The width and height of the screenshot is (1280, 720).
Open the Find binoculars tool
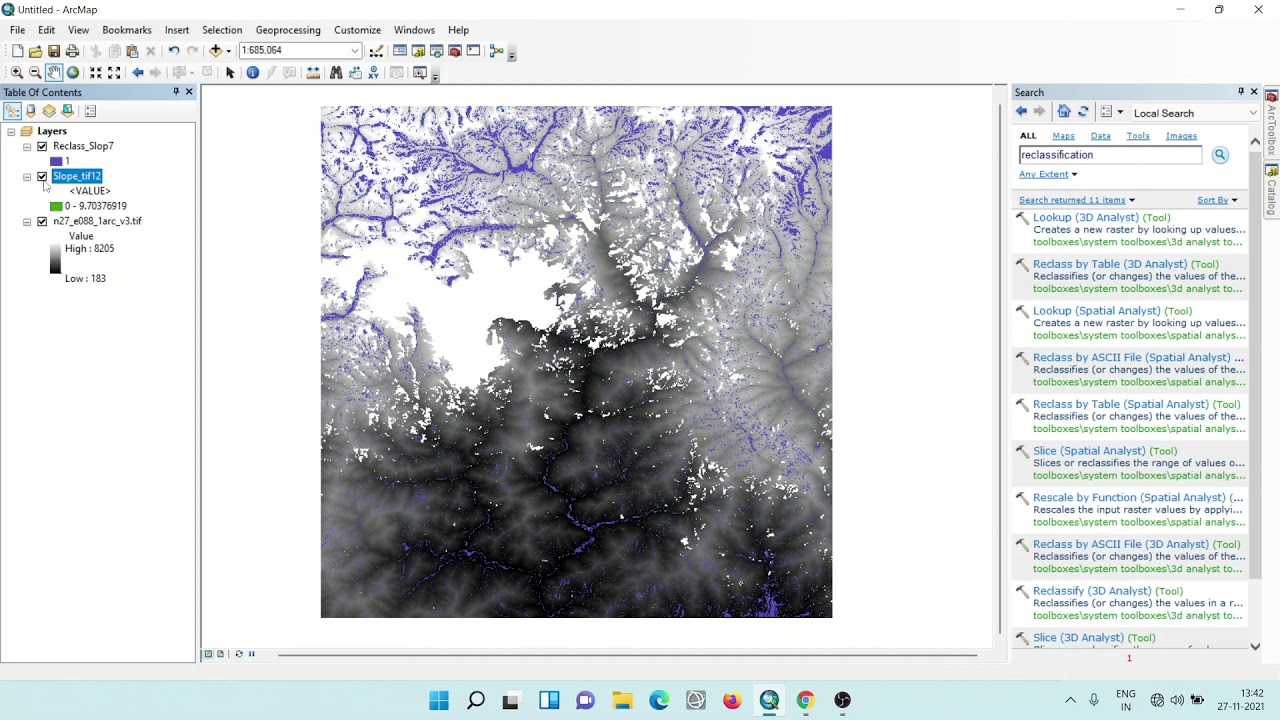pos(336,73)
